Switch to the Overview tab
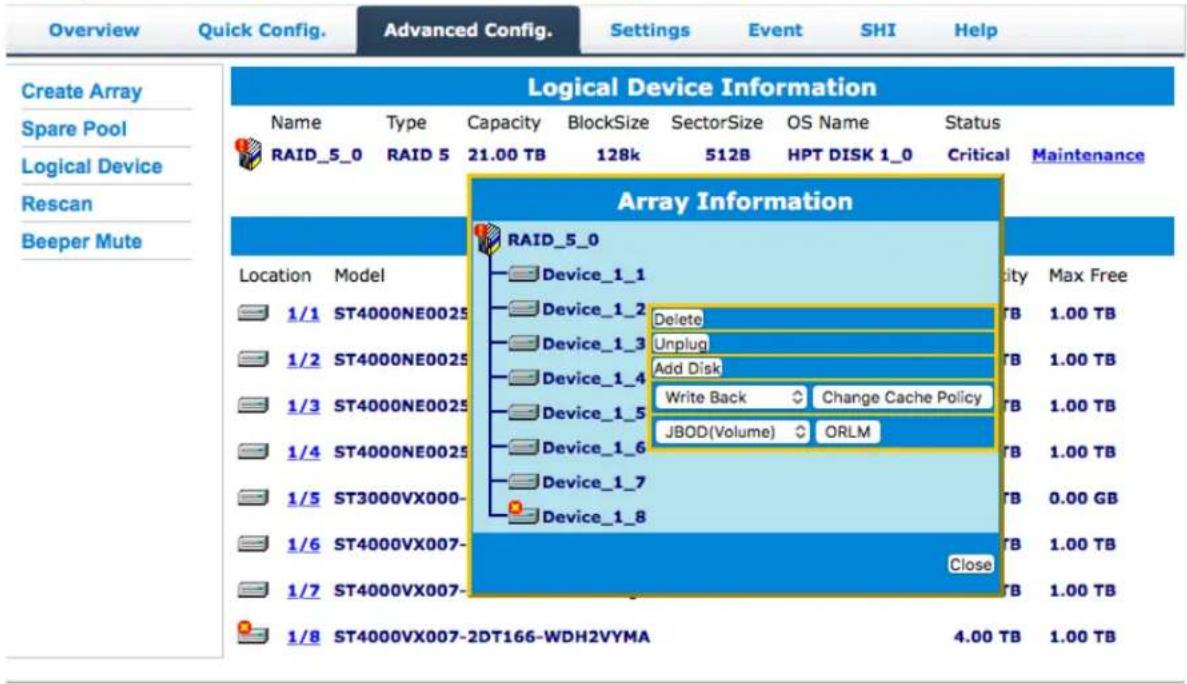The image size is (1187, 684). [x=94, y=30]
